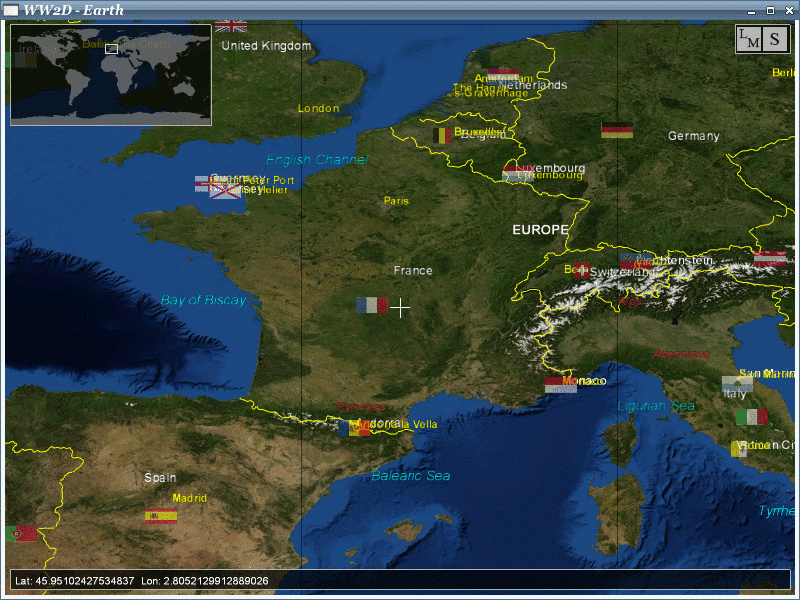Click the London city label
Screen dimensions: 800x600
click(x=318, y=108)
